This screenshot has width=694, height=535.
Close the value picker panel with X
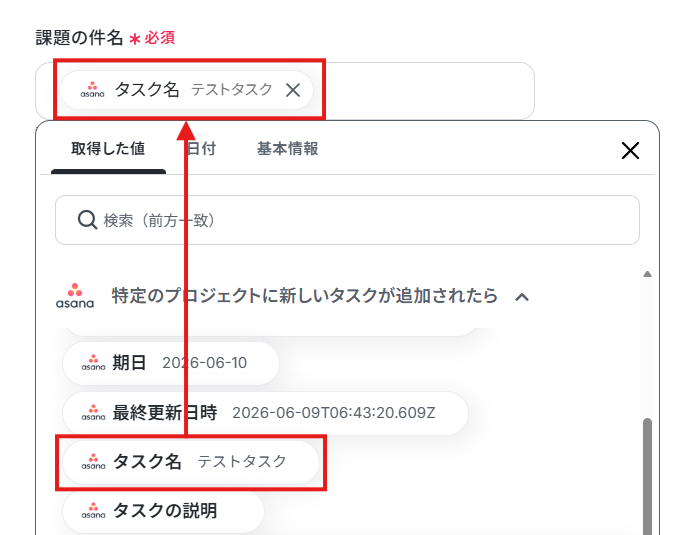pyautogui.click(x=630, y=150)
